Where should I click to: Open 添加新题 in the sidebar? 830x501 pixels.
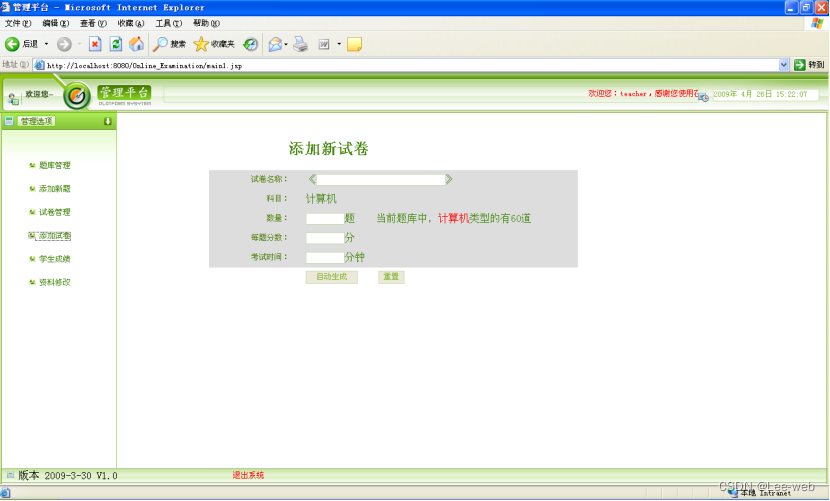[x=55, y=189]
